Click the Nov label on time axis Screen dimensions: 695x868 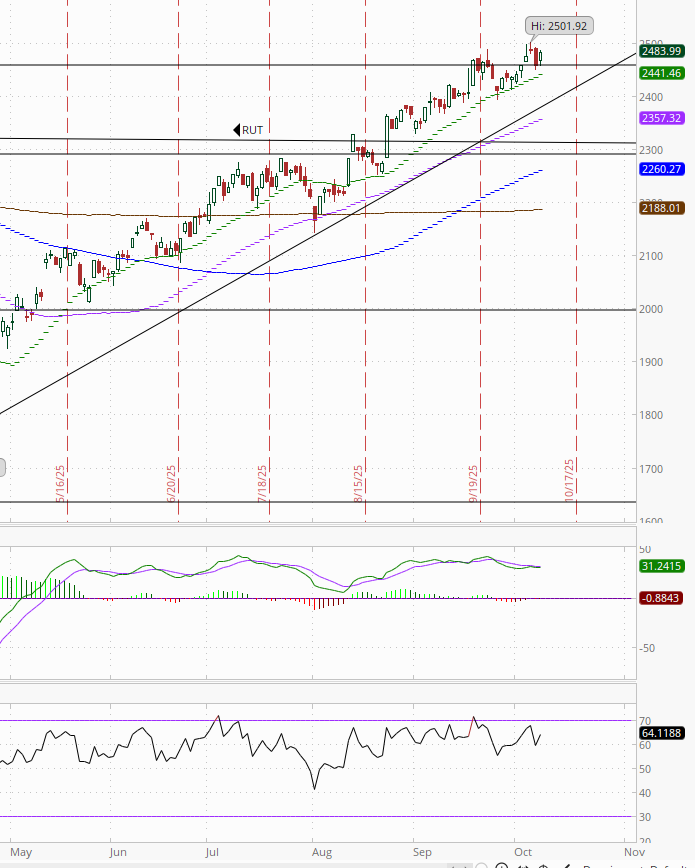click(634, 852)
